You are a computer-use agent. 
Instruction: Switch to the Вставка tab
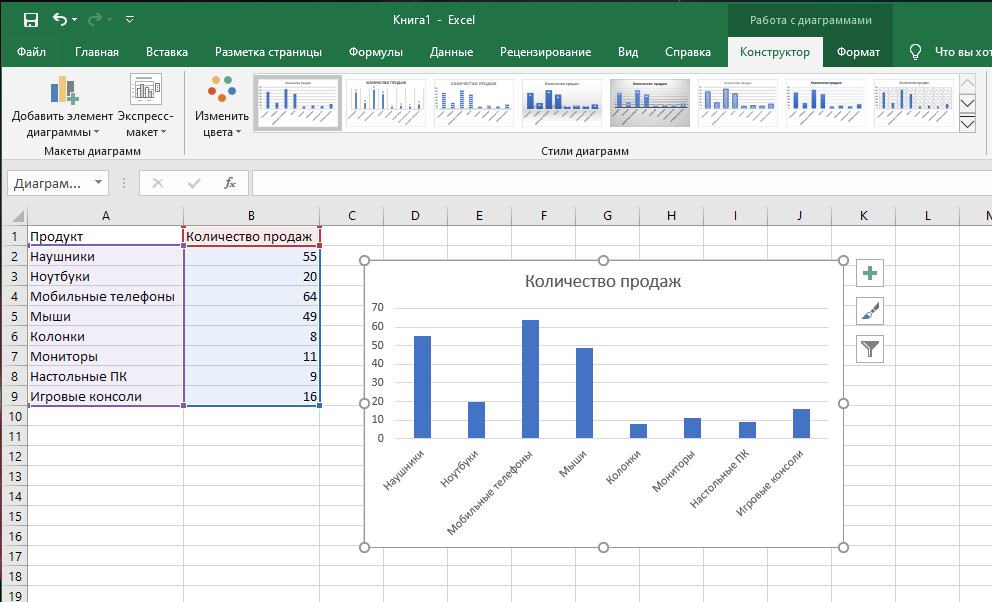click(x=166, y=52)
